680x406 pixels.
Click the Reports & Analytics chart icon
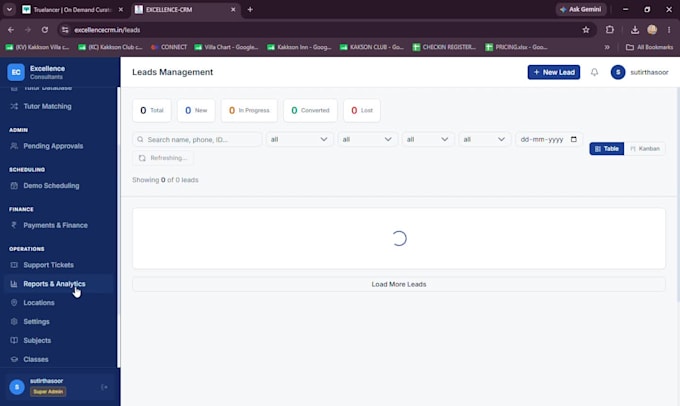coord(14,284)
